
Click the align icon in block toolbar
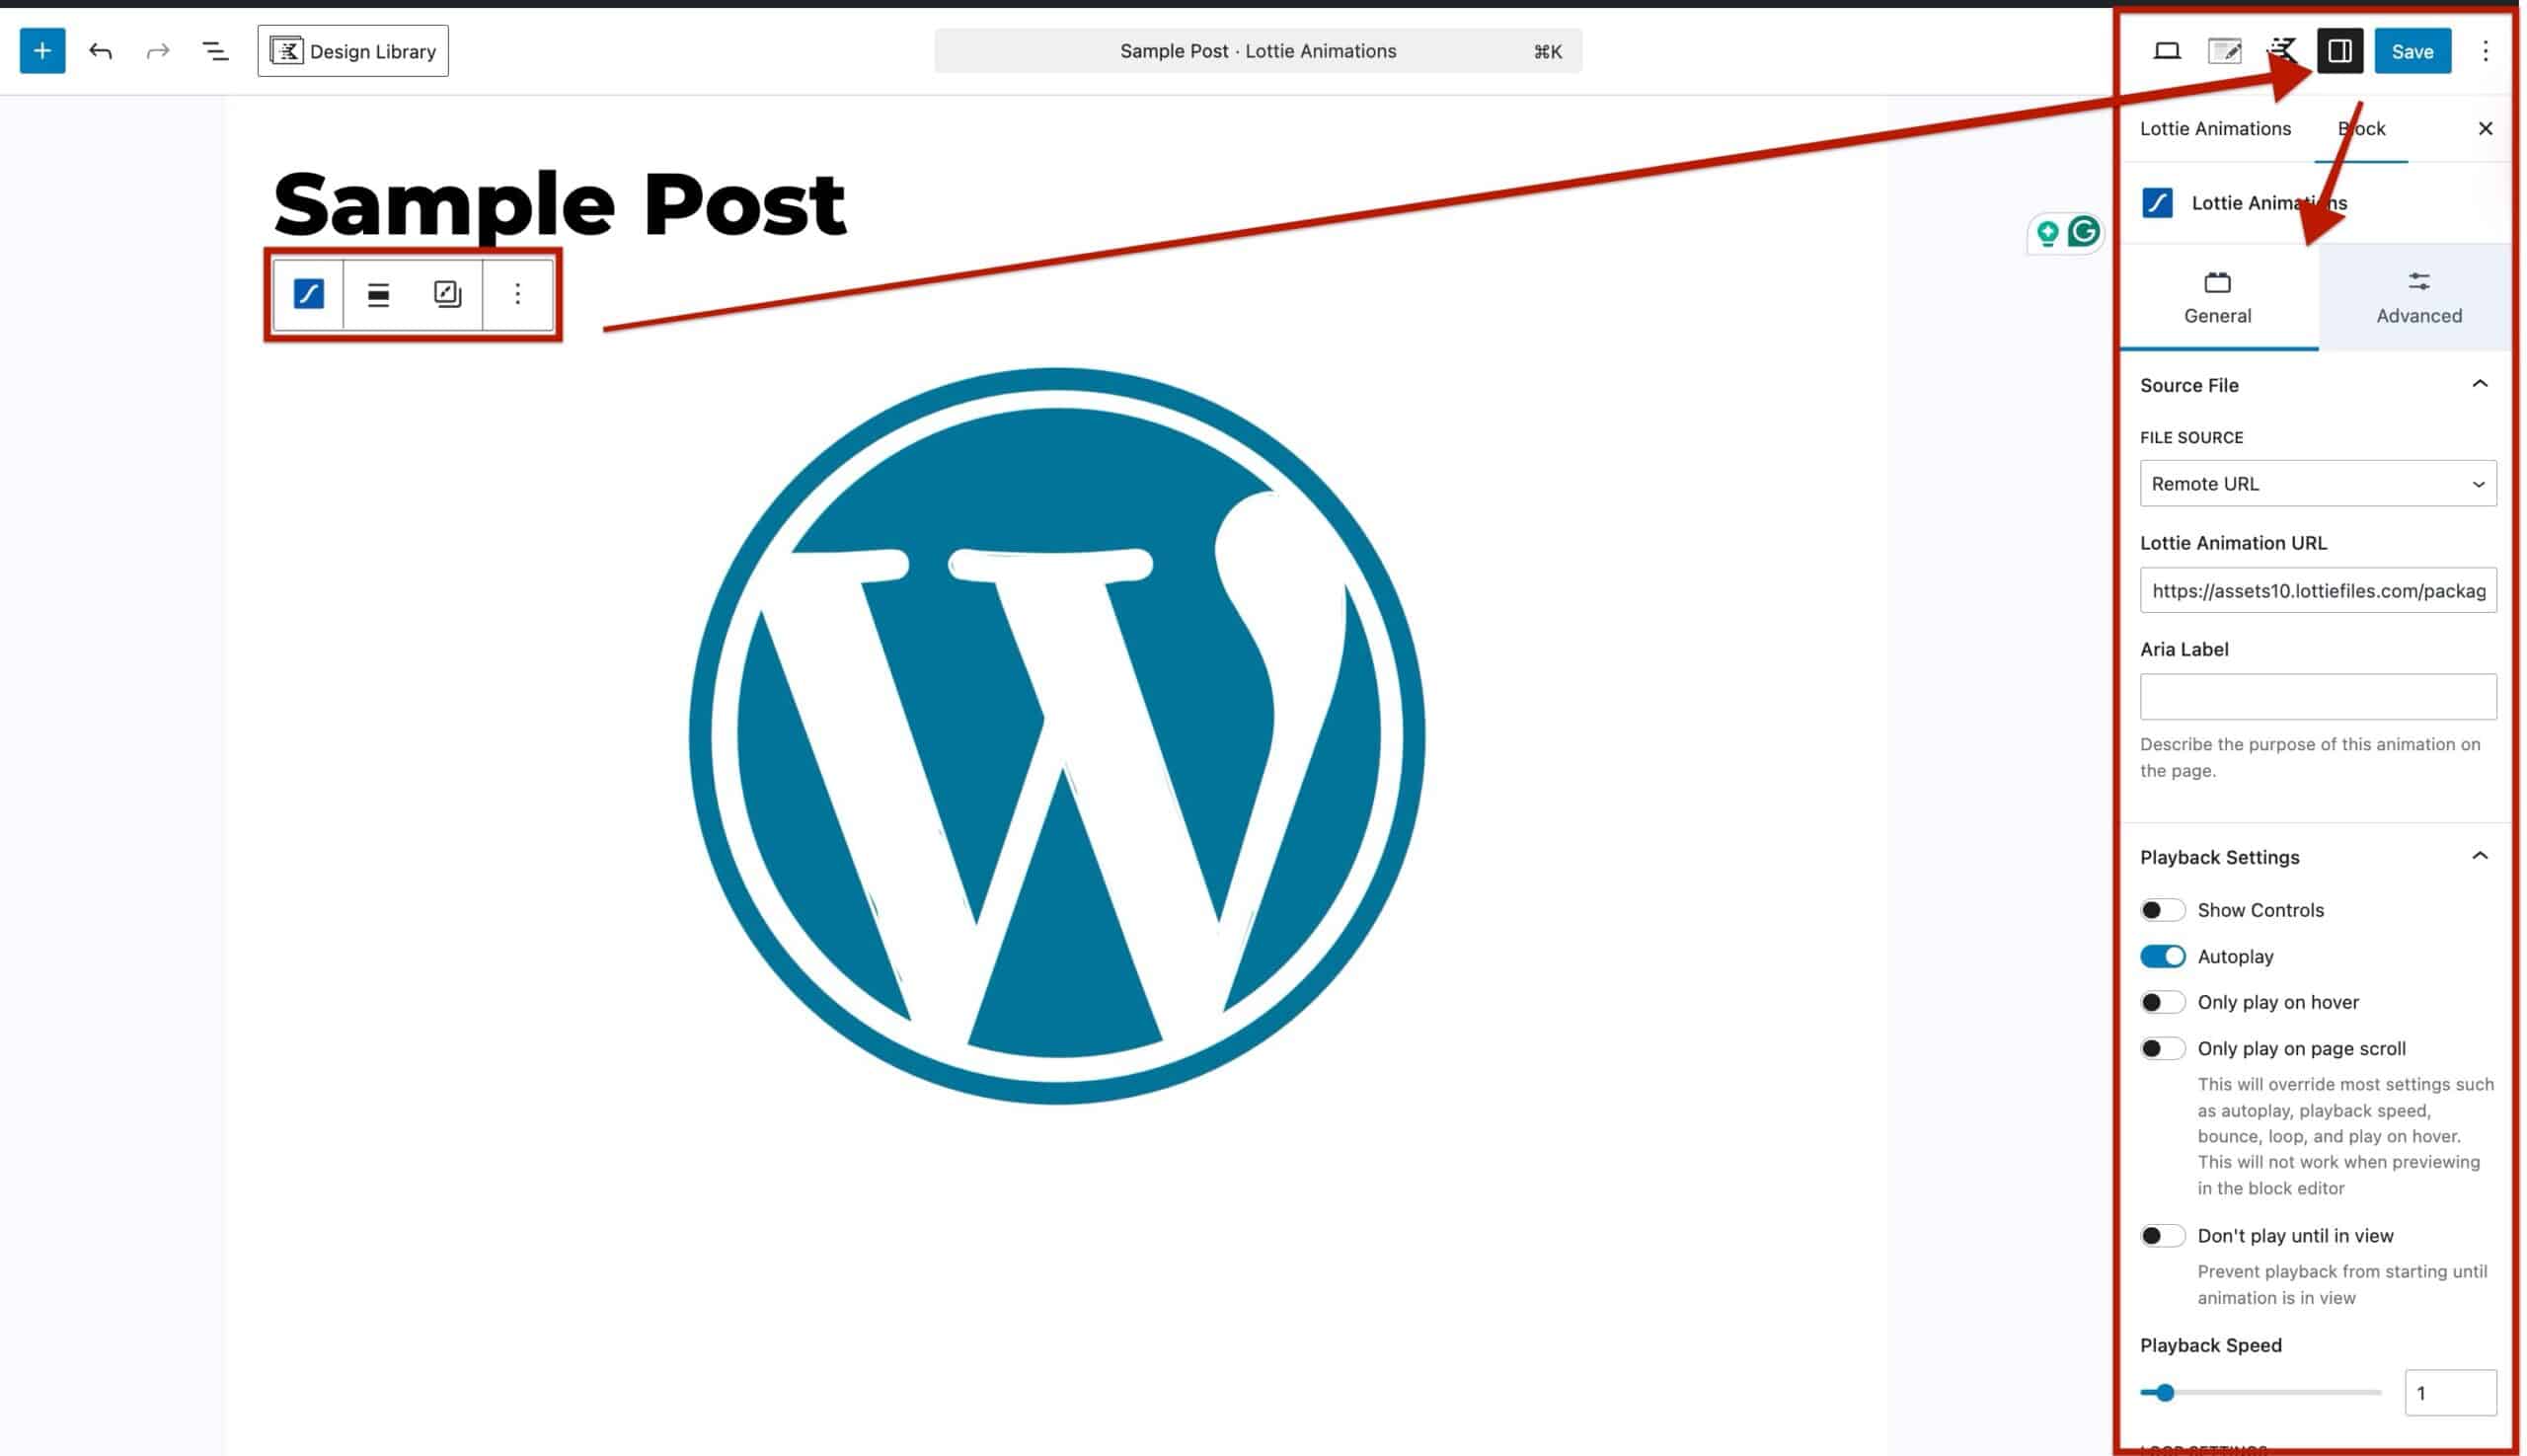(x=378, y=294)
